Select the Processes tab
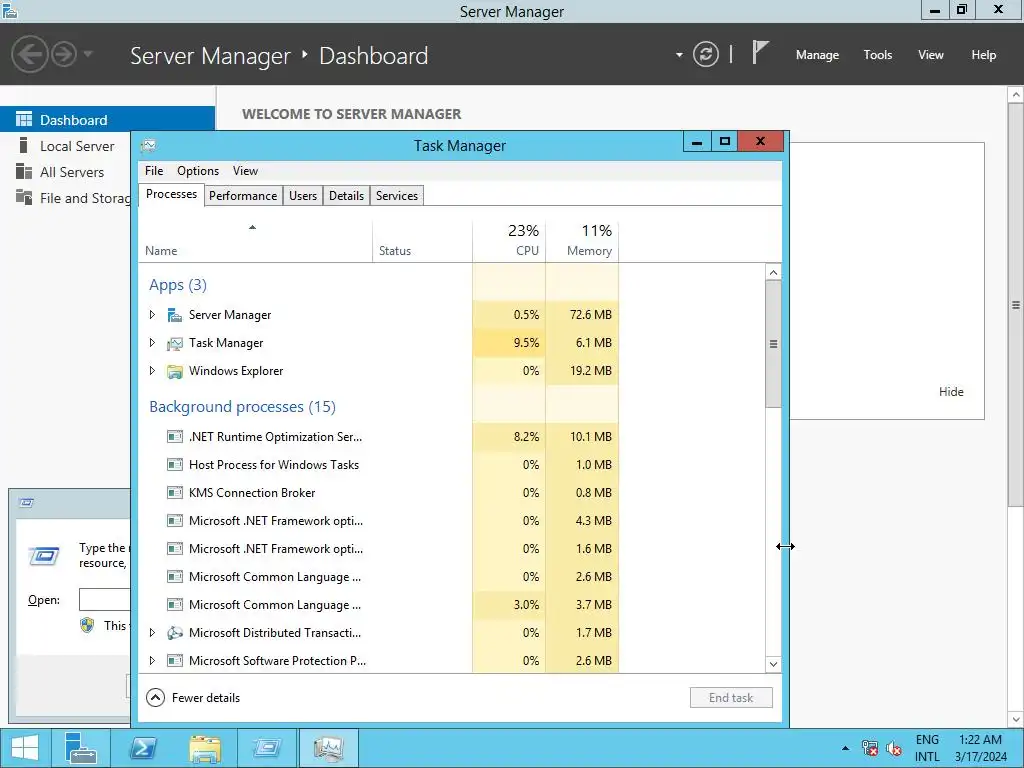Viewport: 1024px width, 768px height. [x=171, y=195]
